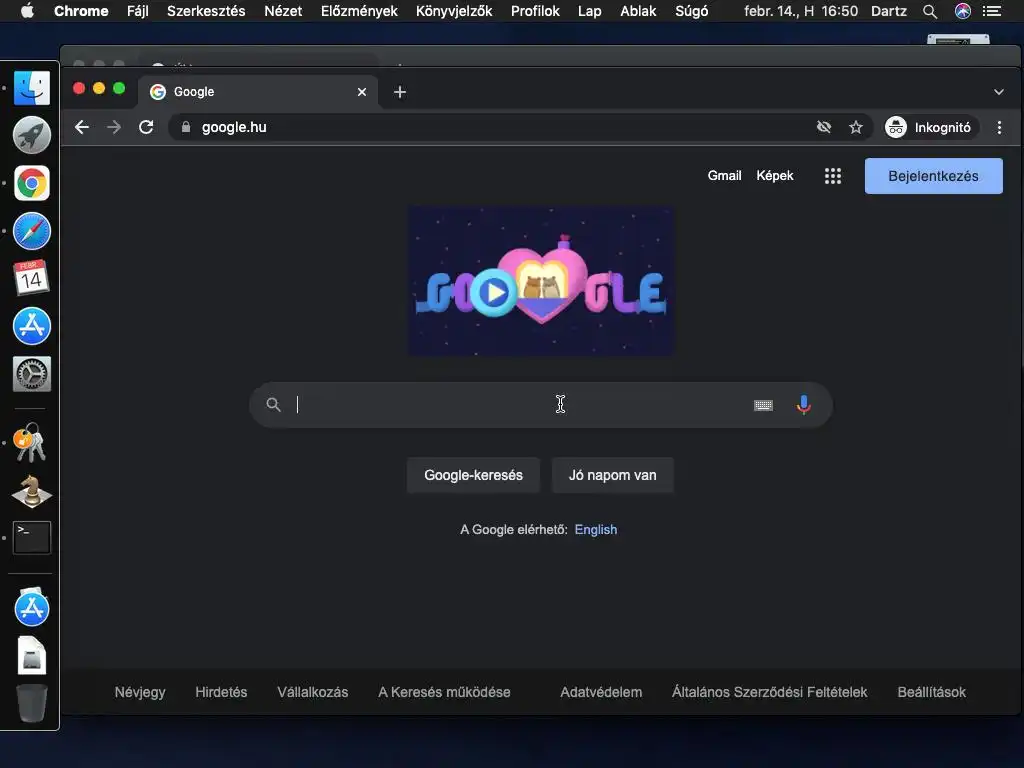The height and width of the screenshot is (768, 1024).
Task: Launch Safari from the Dock
Action: pyautogui.click(x=31, y=231)
